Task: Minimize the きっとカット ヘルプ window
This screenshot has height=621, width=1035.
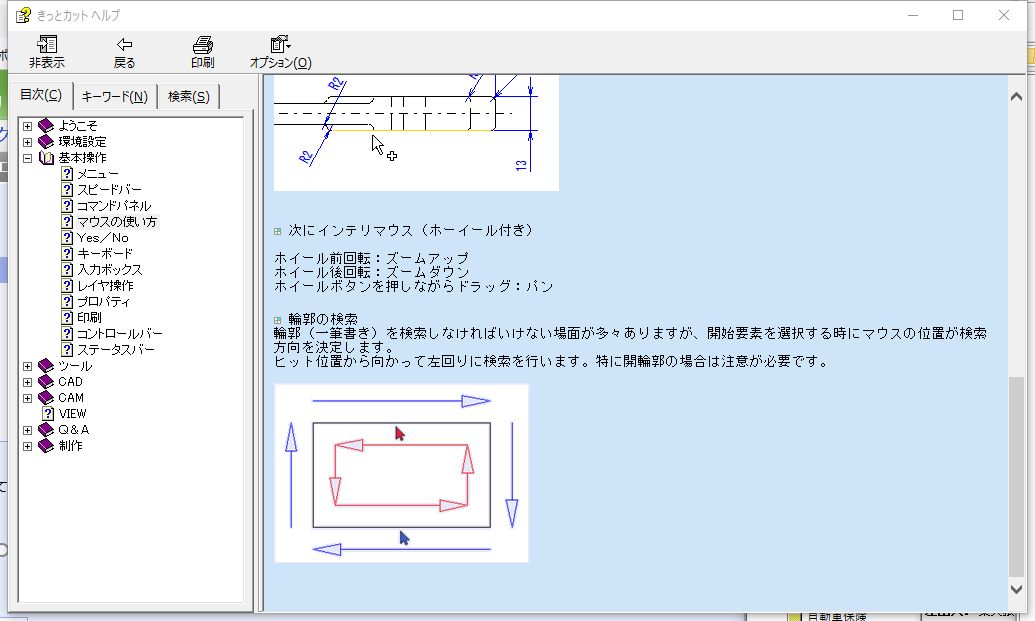Action: (913, 15)
